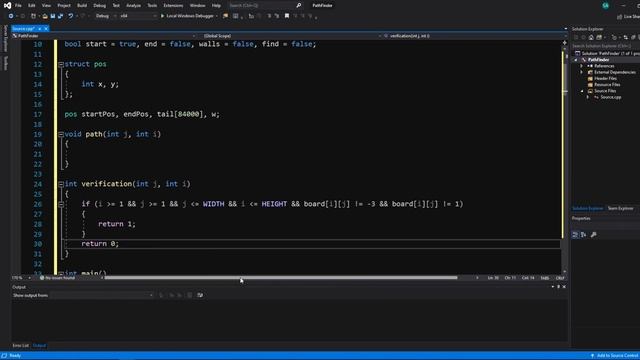Image resolution: width=640 pixels, height=360 pixels.
Task: Click the Add to Source Control button
Action: tap(615, 356)
